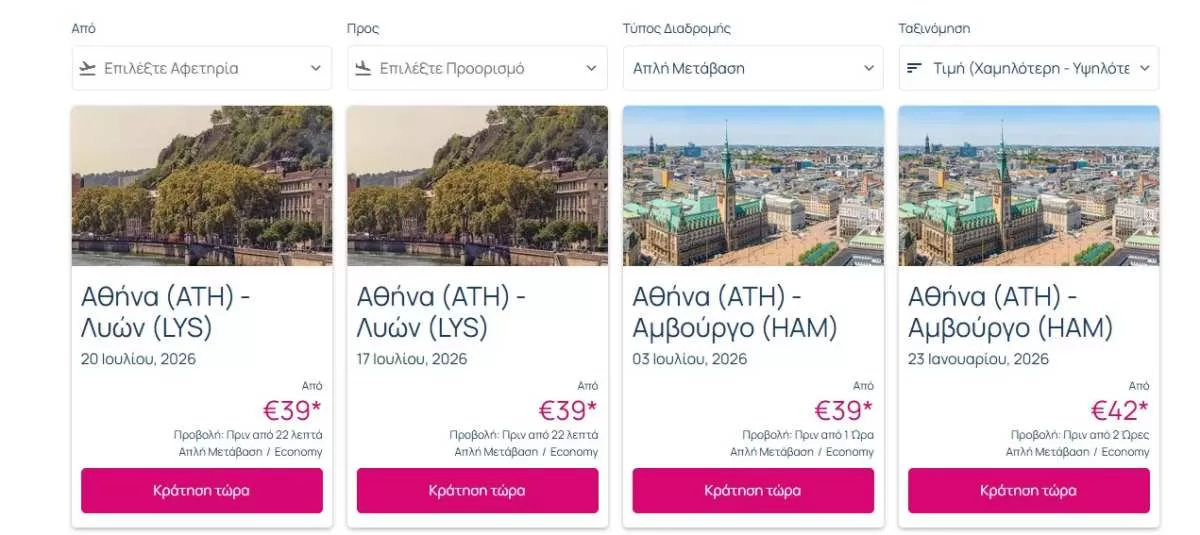Viewport: 1200px width, 535px height.
Task: Click the Αθήνα–Αμβούργο title dated 03 Ιουλίου
Action: (x=735, y=312)
